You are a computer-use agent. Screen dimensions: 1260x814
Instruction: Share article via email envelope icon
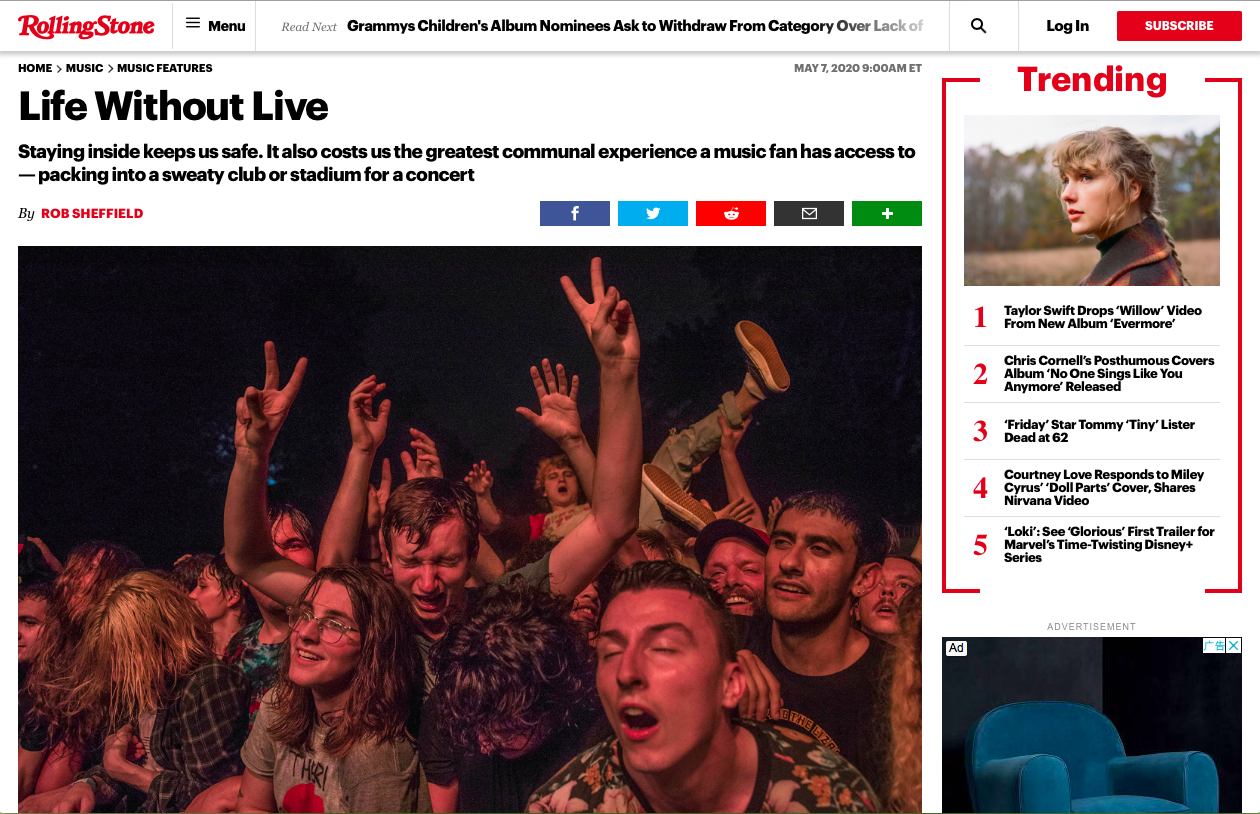[x=809, y=213]
